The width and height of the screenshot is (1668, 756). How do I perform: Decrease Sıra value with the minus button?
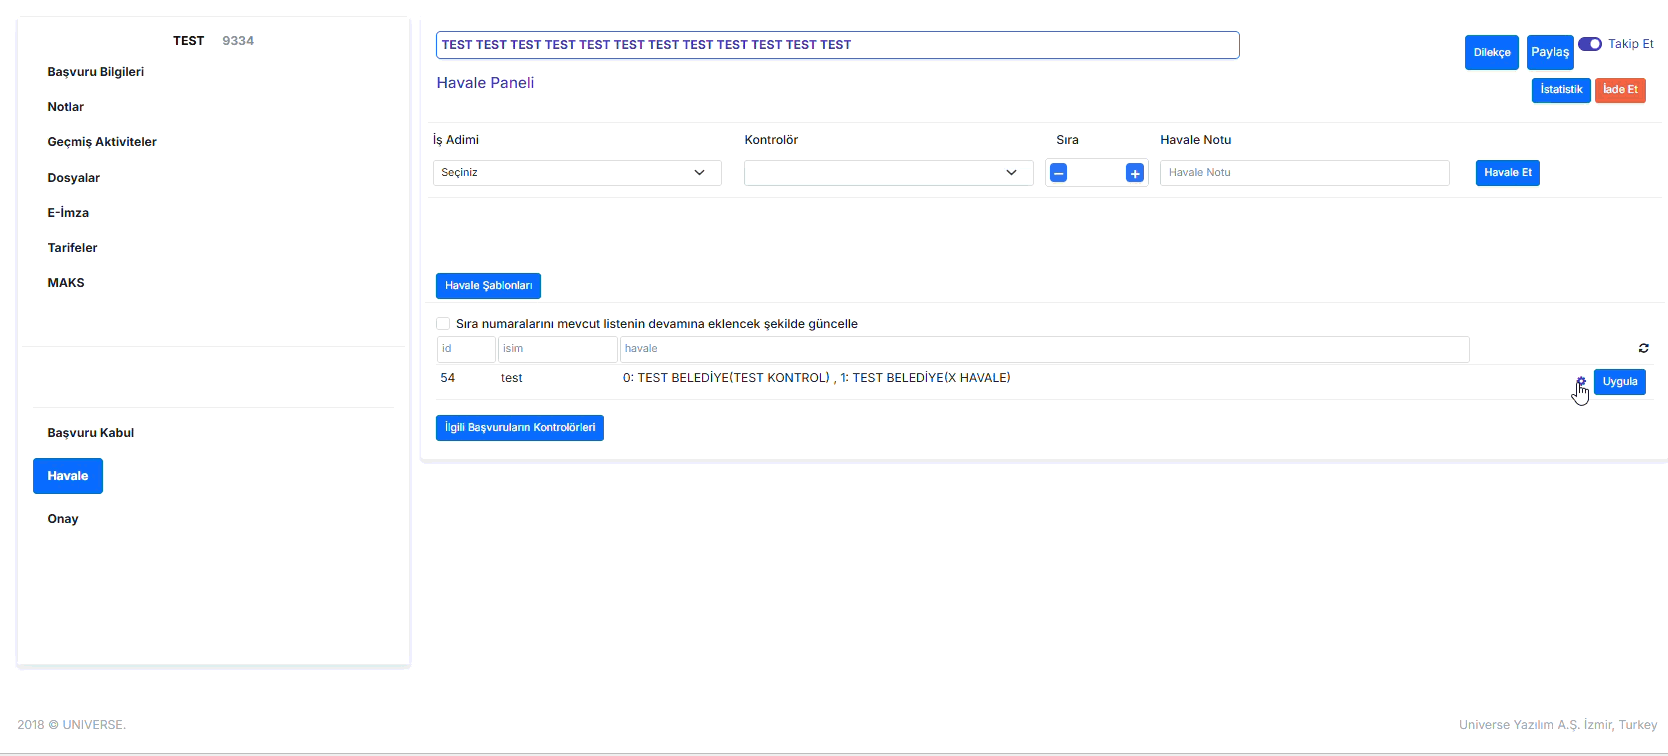pos(1059,173)
